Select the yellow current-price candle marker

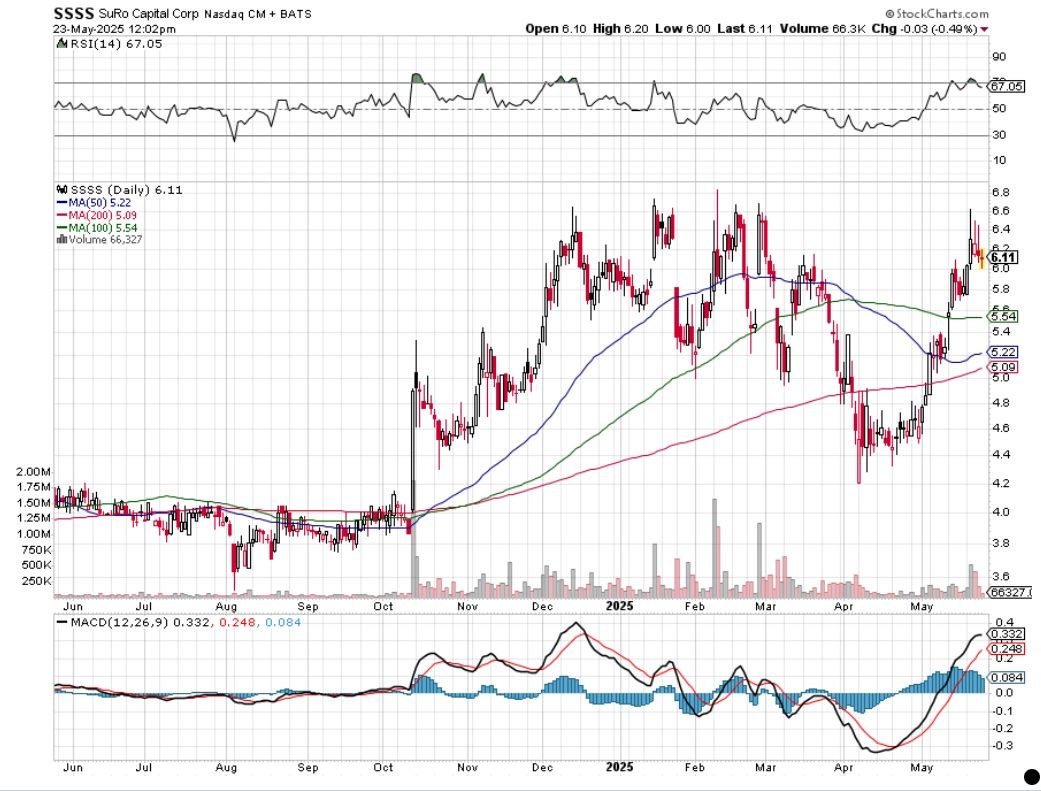982,261
